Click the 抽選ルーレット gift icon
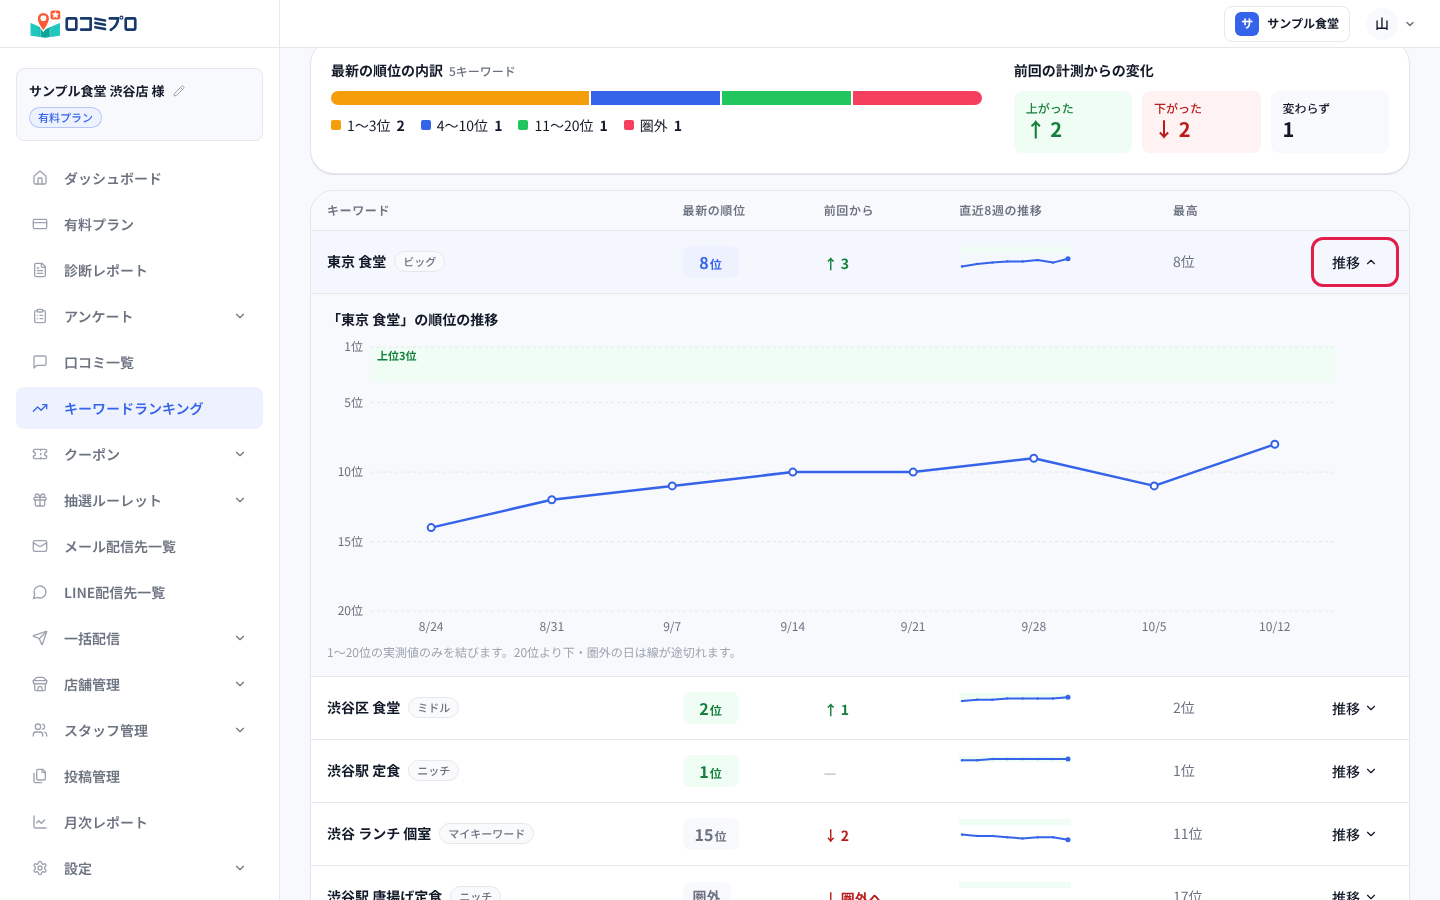 click(40, 500)
